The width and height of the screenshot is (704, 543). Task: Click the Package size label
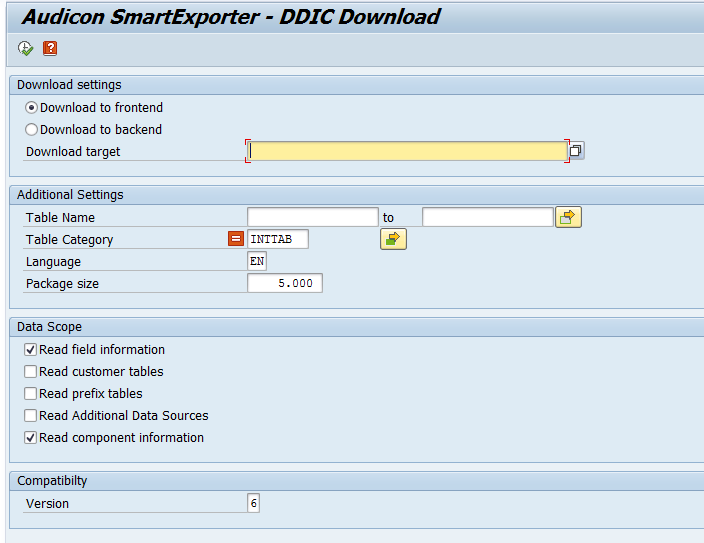[62, 284]
